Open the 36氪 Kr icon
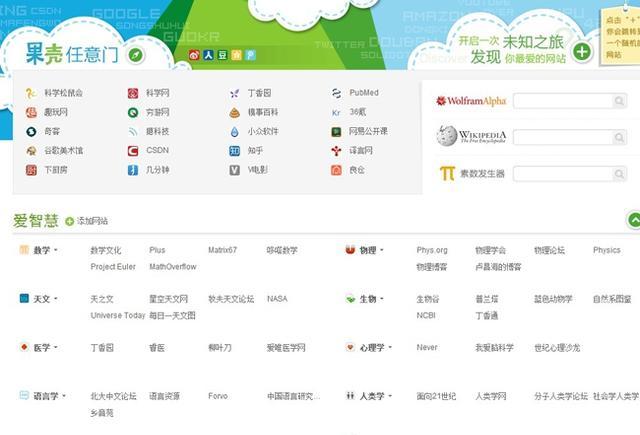The image size is (640, 435). (336, 112)
